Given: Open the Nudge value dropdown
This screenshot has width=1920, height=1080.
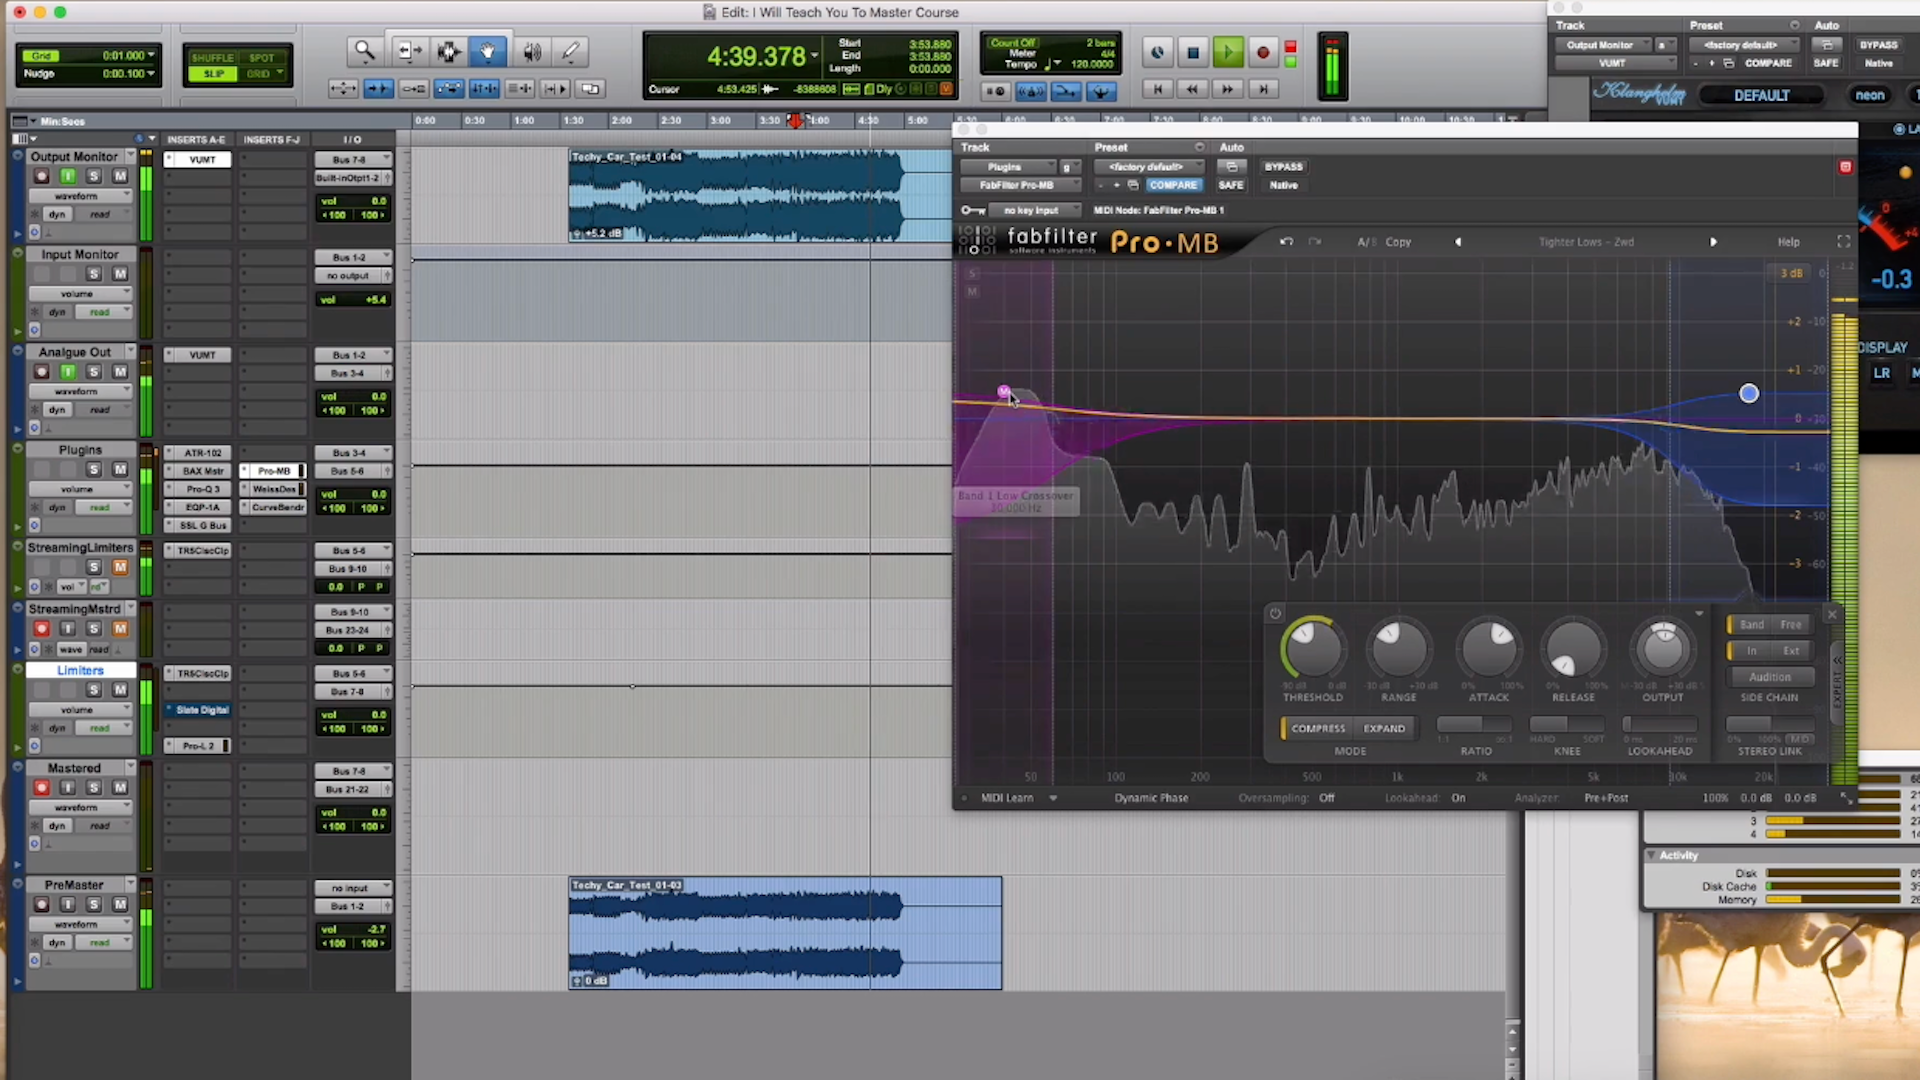Looking at the screenshot, I should pyautogui.click(x=151, y=74).
